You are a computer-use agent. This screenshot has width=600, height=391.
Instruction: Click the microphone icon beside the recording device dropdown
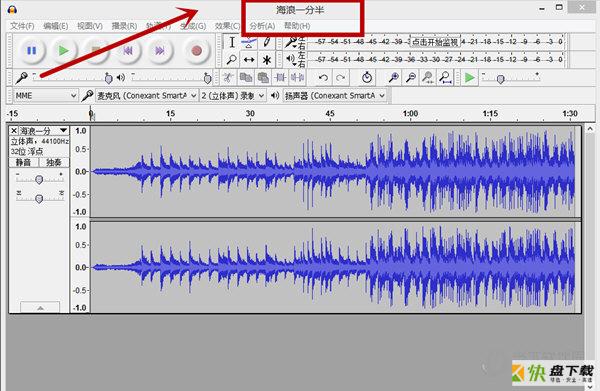(x=87, y=95)
